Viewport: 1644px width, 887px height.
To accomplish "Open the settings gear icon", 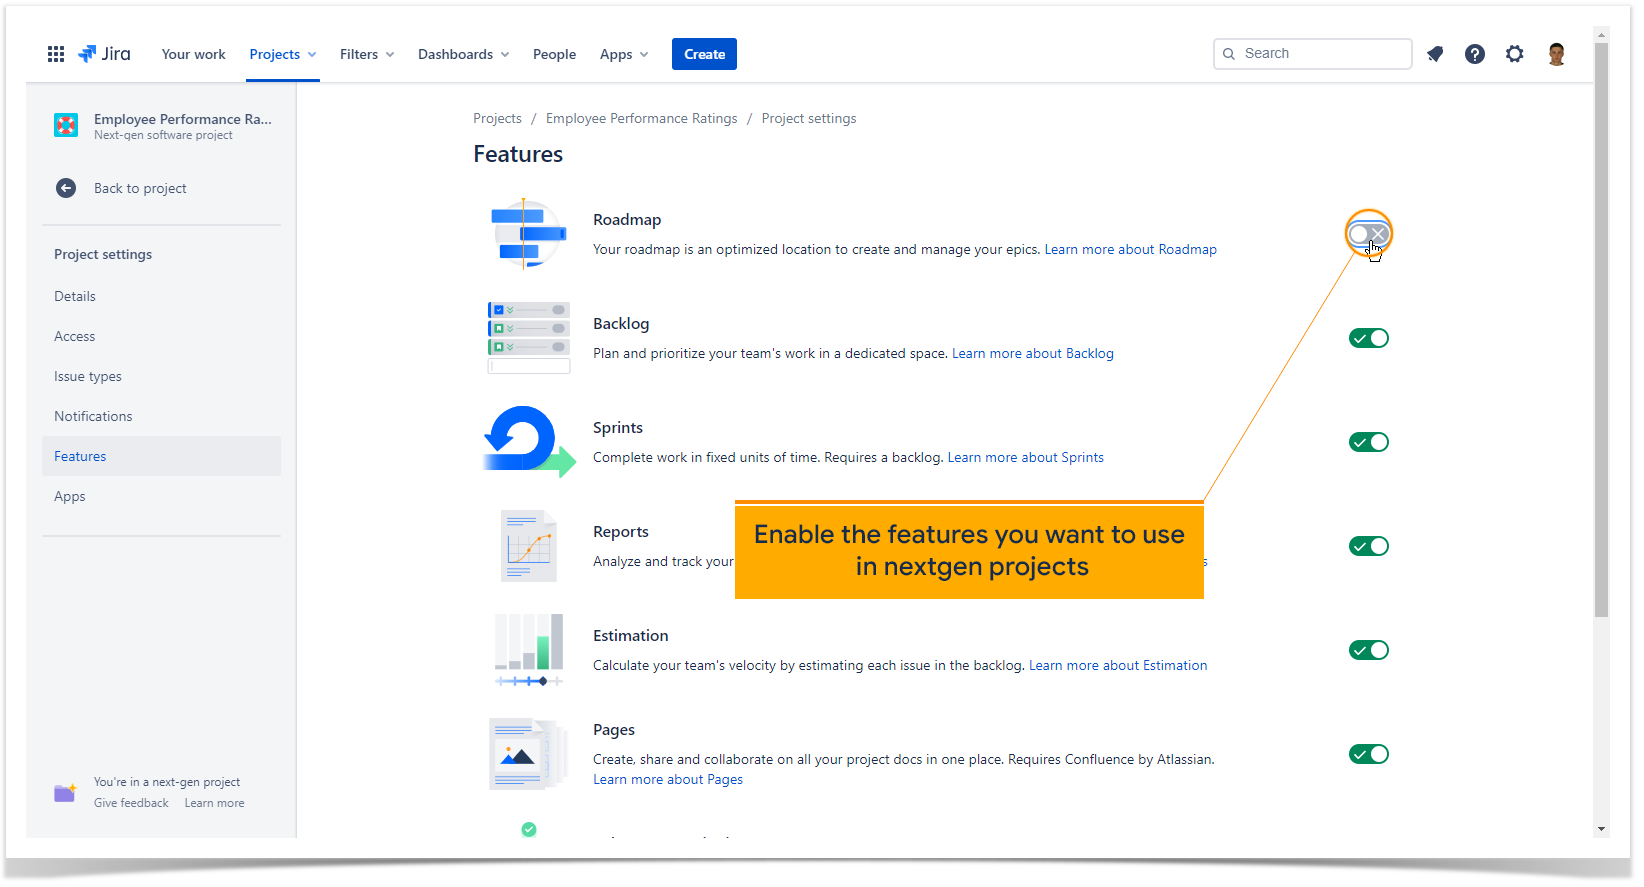I will [1515, 54].
